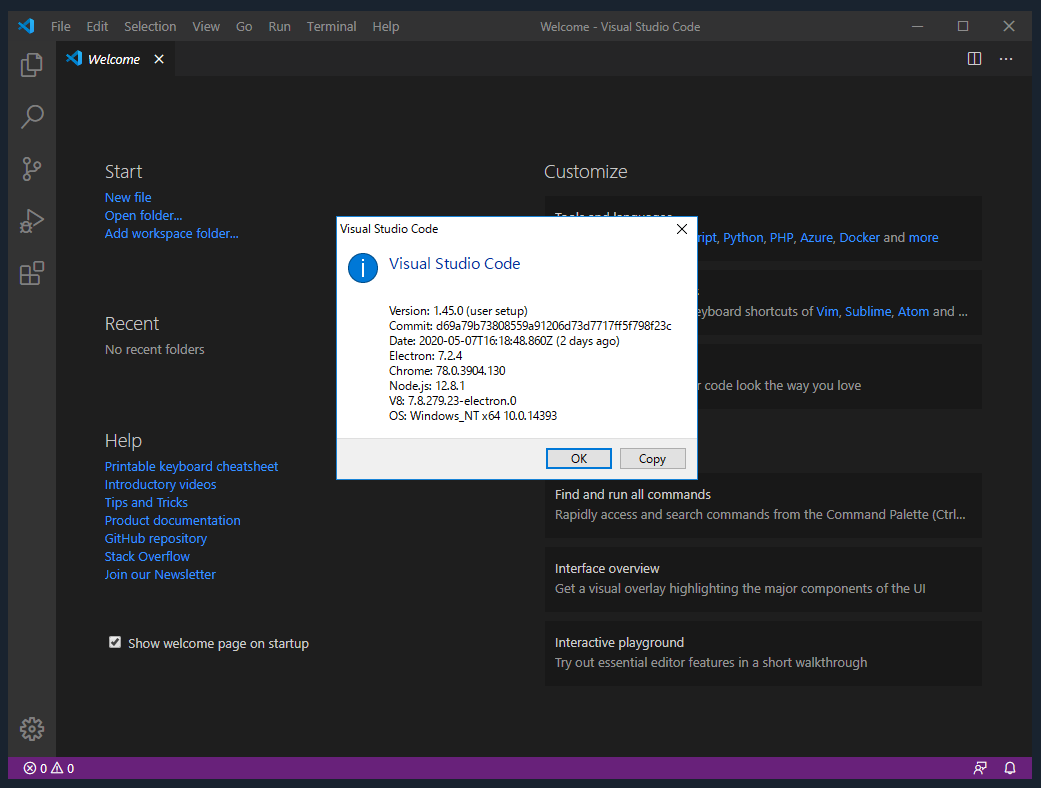The height and width of the screenshot is (788, 1041).
Task: Click the Docker link
Action: pyautogui.click(x=859, y=238)
